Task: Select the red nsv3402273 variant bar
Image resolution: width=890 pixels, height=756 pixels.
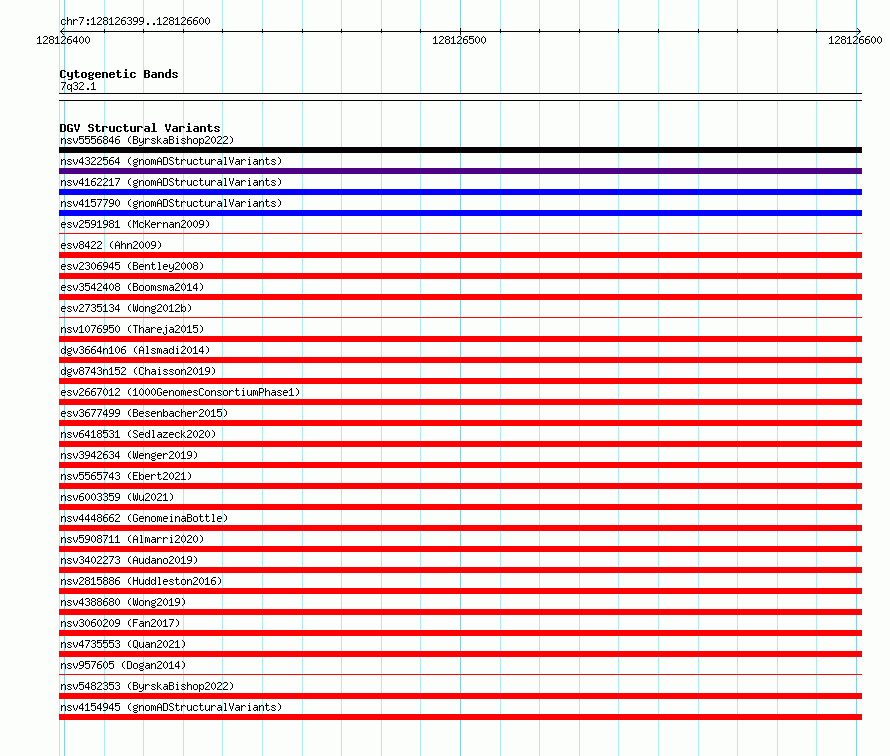Action: [460, 570]
